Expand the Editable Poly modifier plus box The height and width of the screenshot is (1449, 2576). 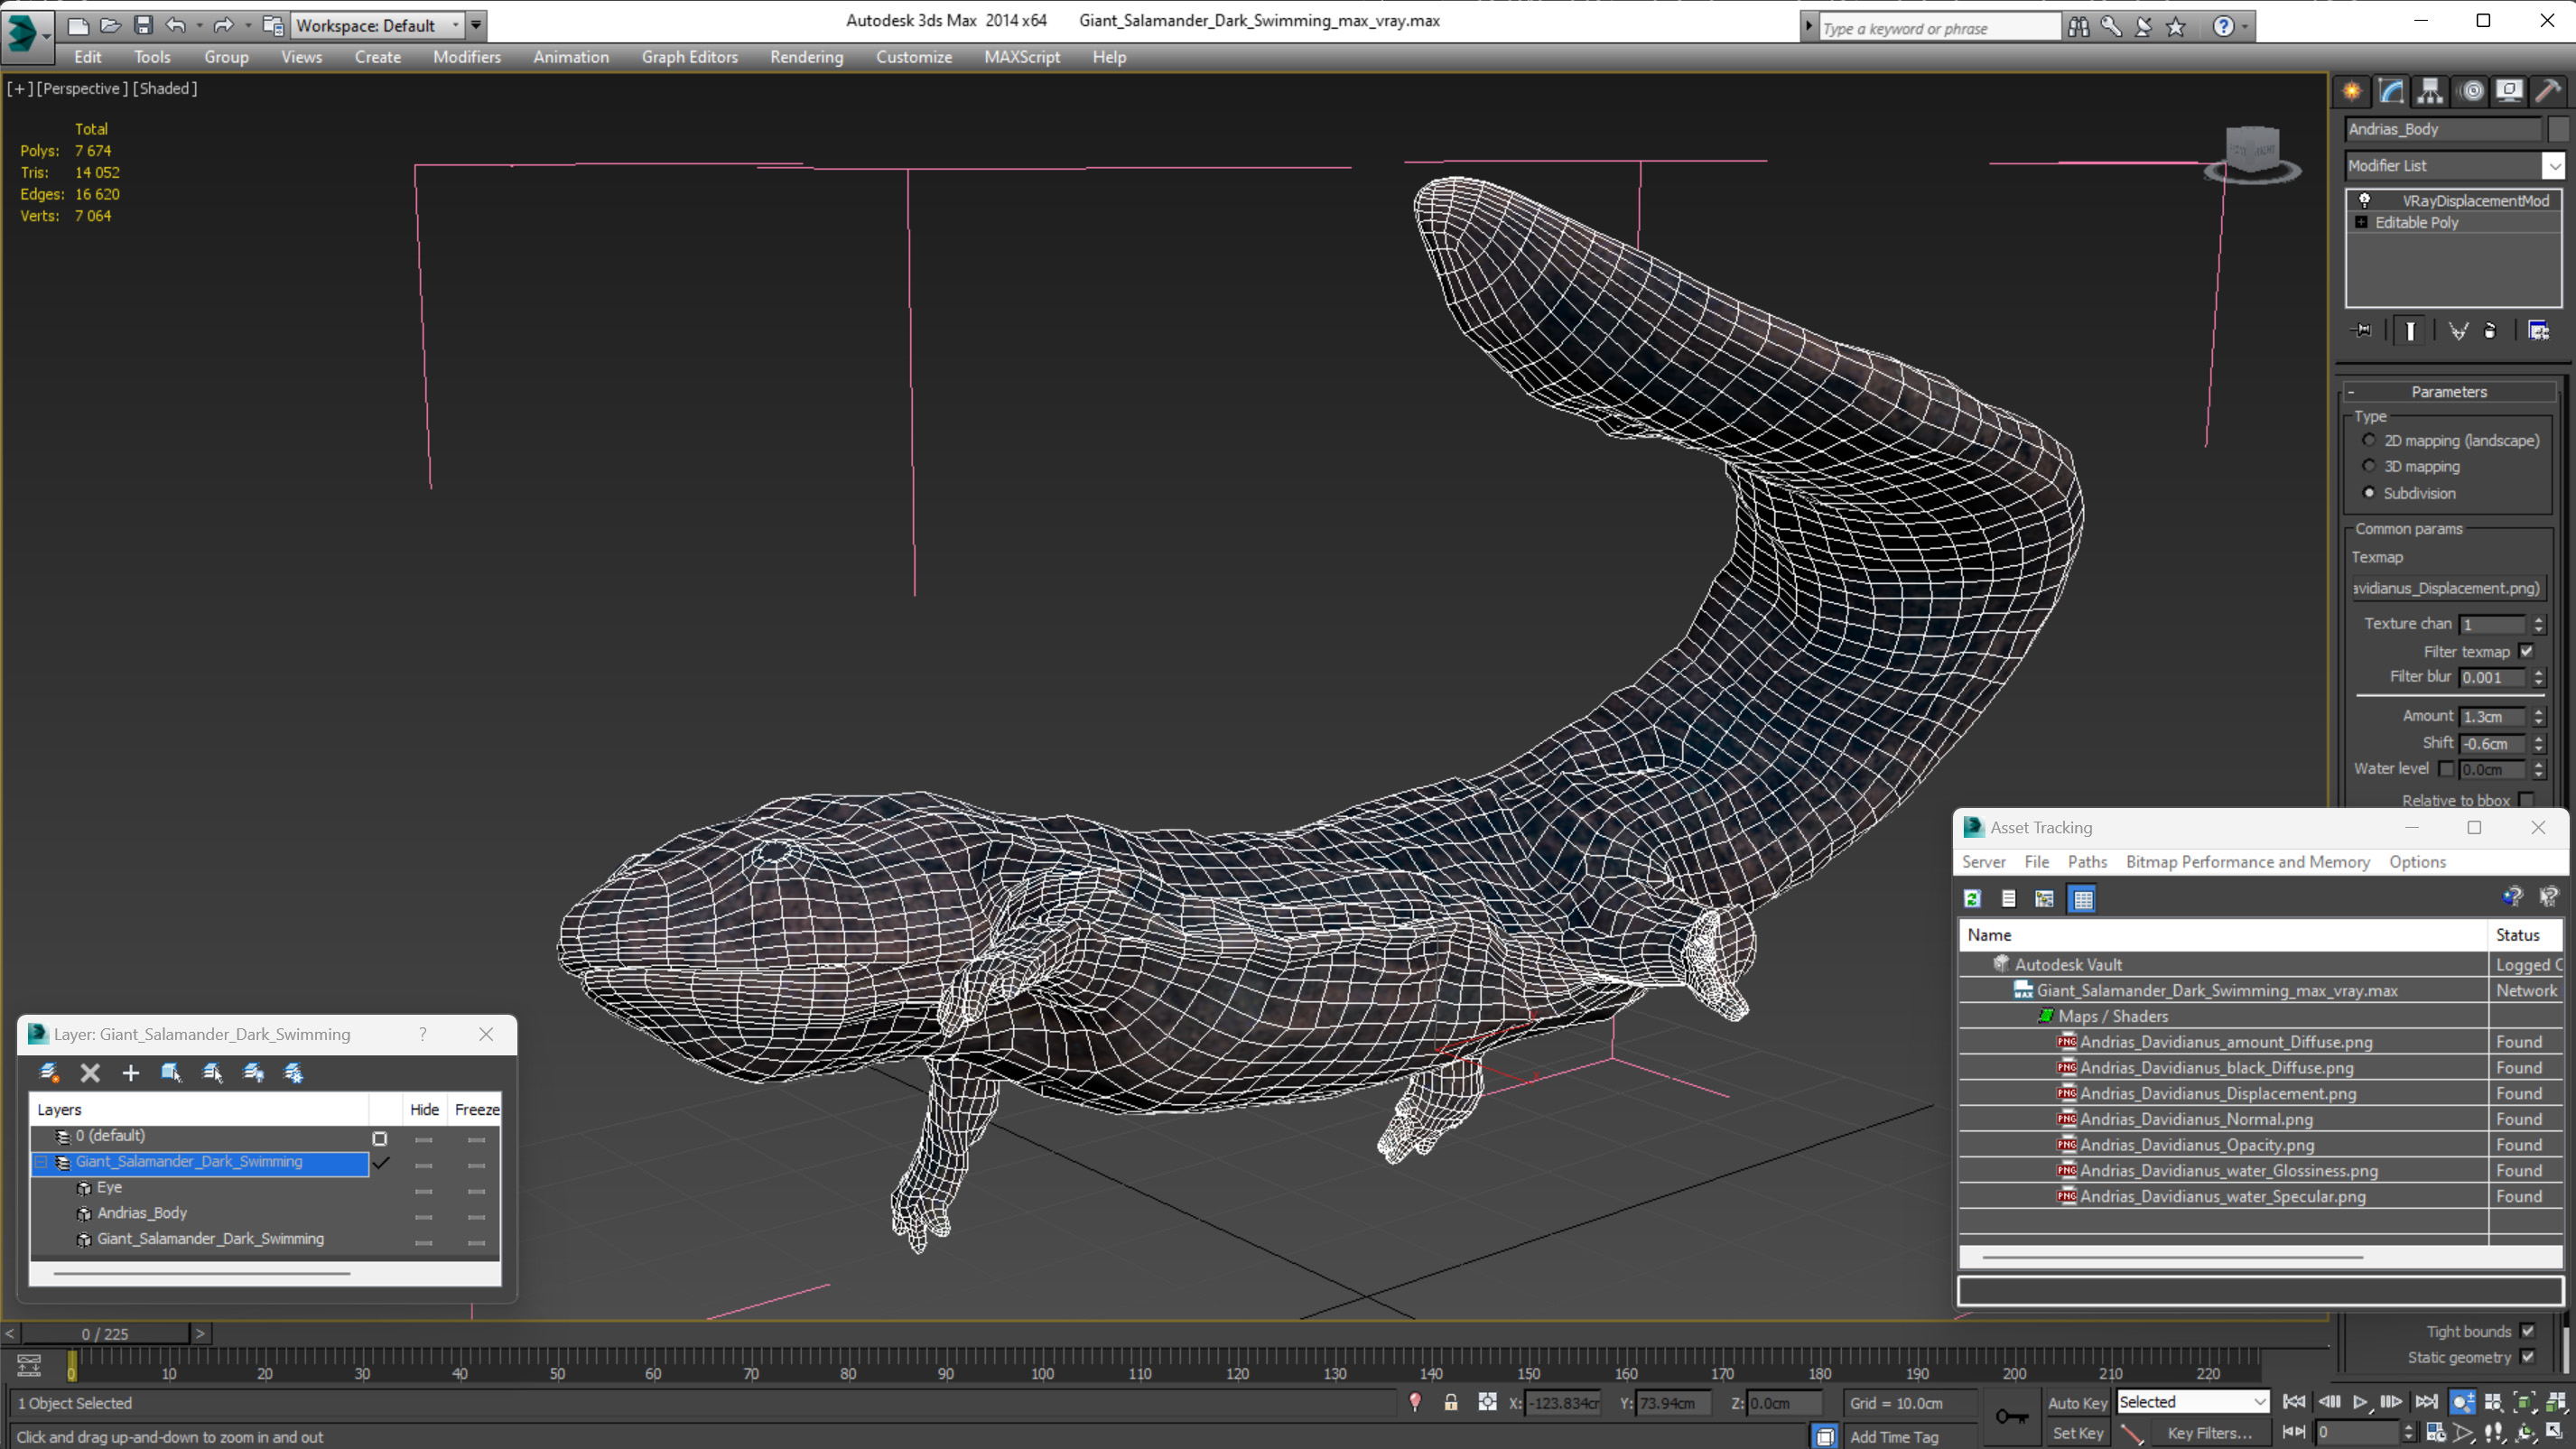pos(2361,222)
